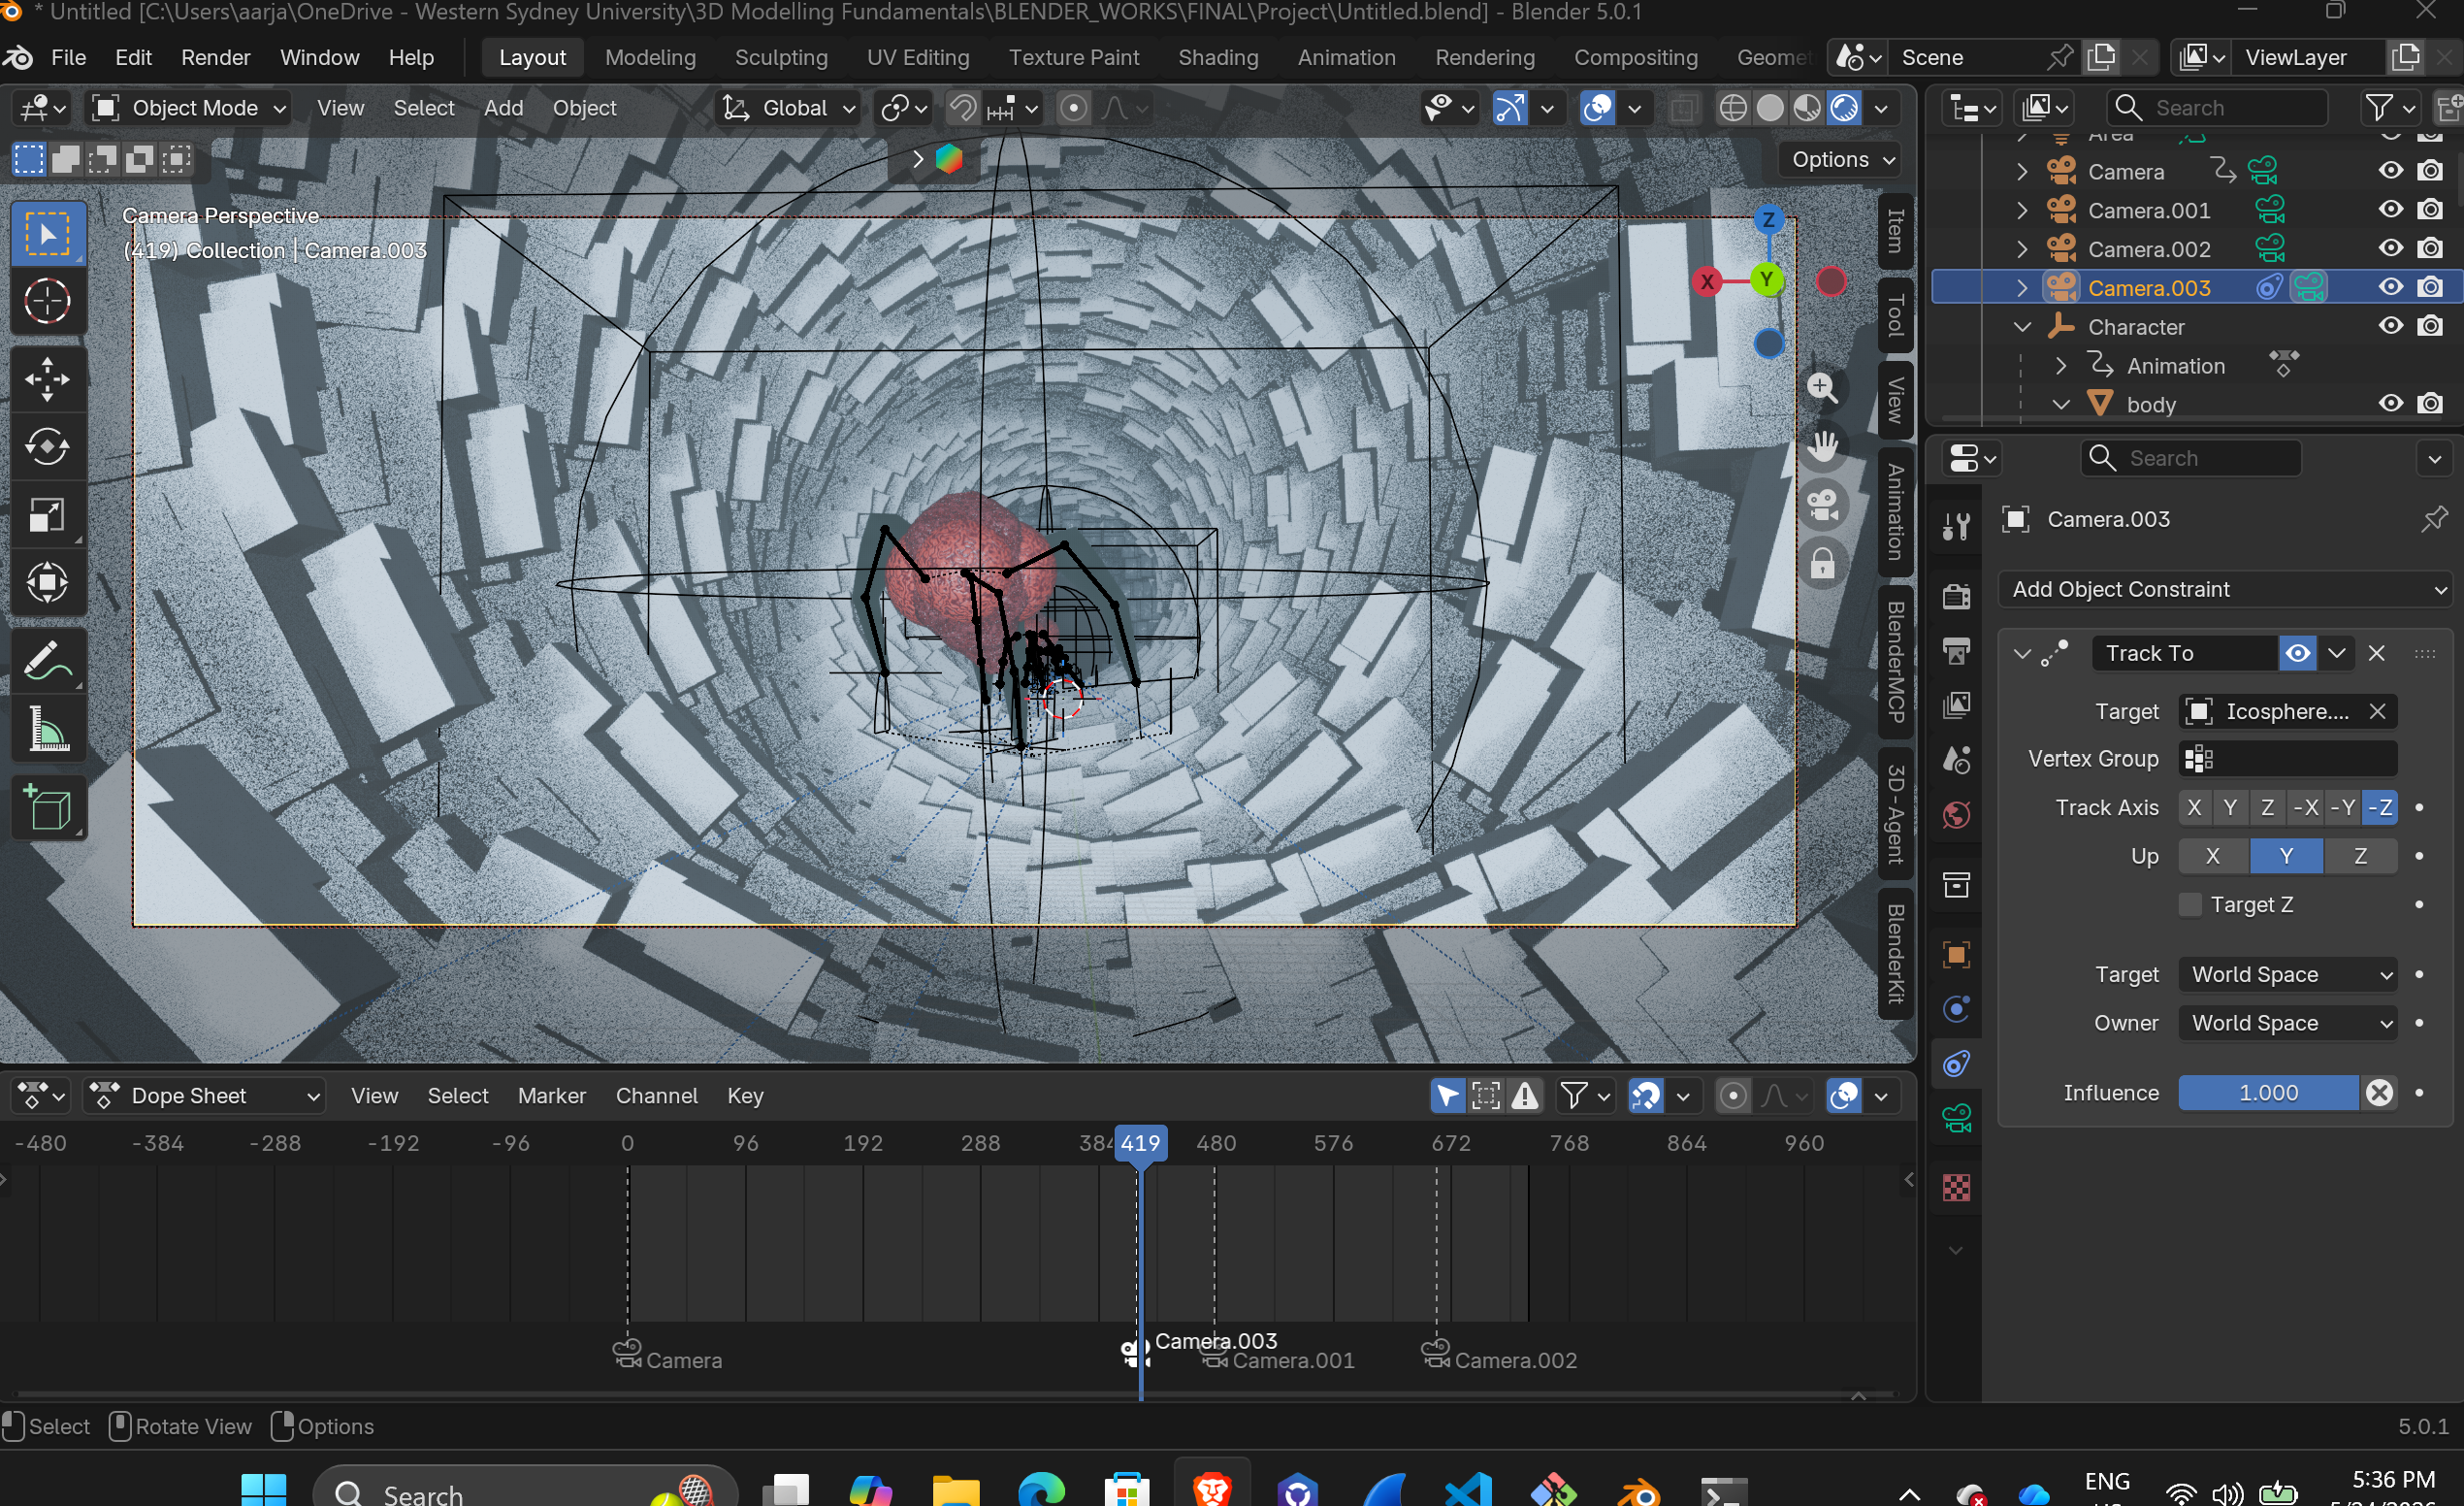Expand Camera.002 in the outliner

coord(2022,249)
